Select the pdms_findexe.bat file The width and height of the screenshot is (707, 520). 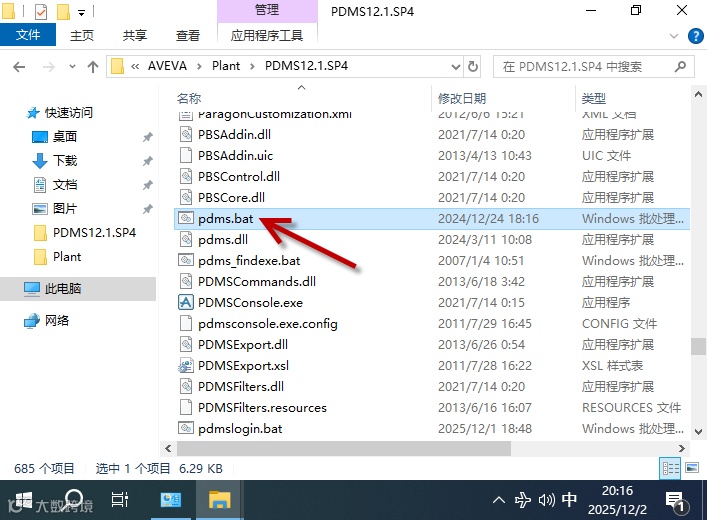coord(249,261)
